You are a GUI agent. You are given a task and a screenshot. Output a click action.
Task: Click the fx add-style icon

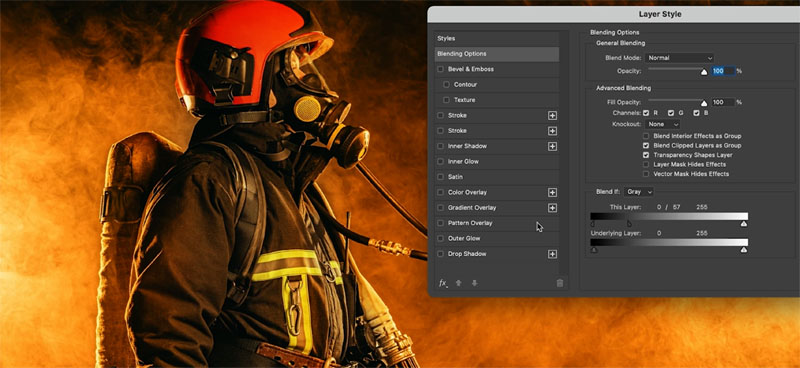click(x=443, y=283)
